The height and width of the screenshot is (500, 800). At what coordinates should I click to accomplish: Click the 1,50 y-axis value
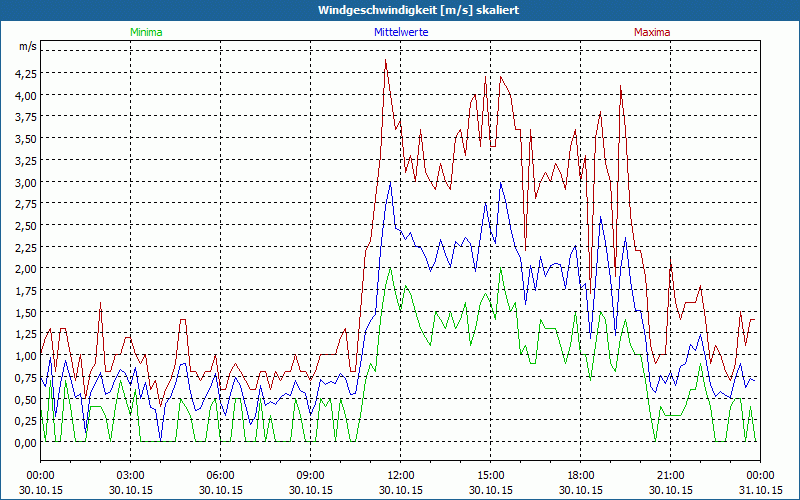coord(26,312)
